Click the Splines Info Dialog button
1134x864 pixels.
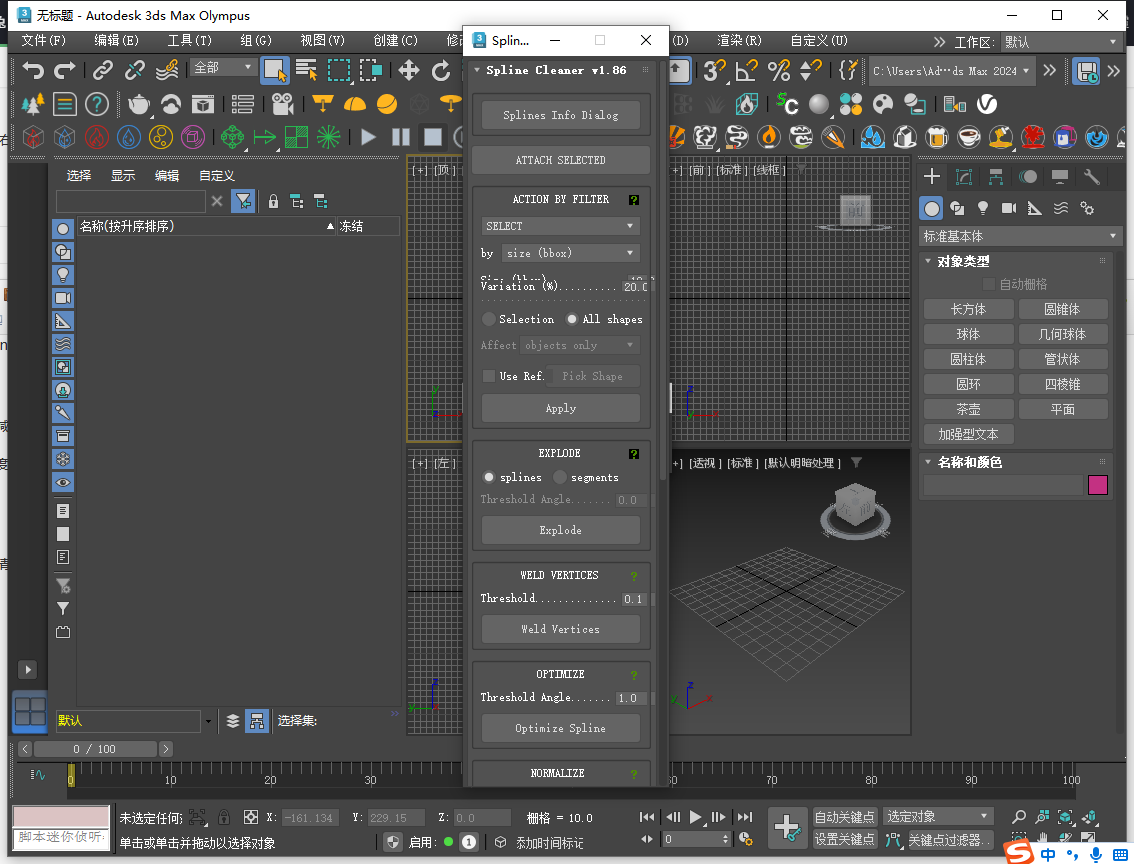click(560, 115)
